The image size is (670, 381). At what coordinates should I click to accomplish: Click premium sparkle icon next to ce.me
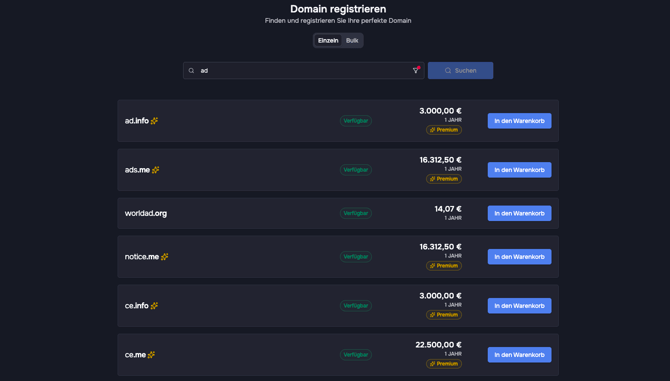tap(151, 355)
